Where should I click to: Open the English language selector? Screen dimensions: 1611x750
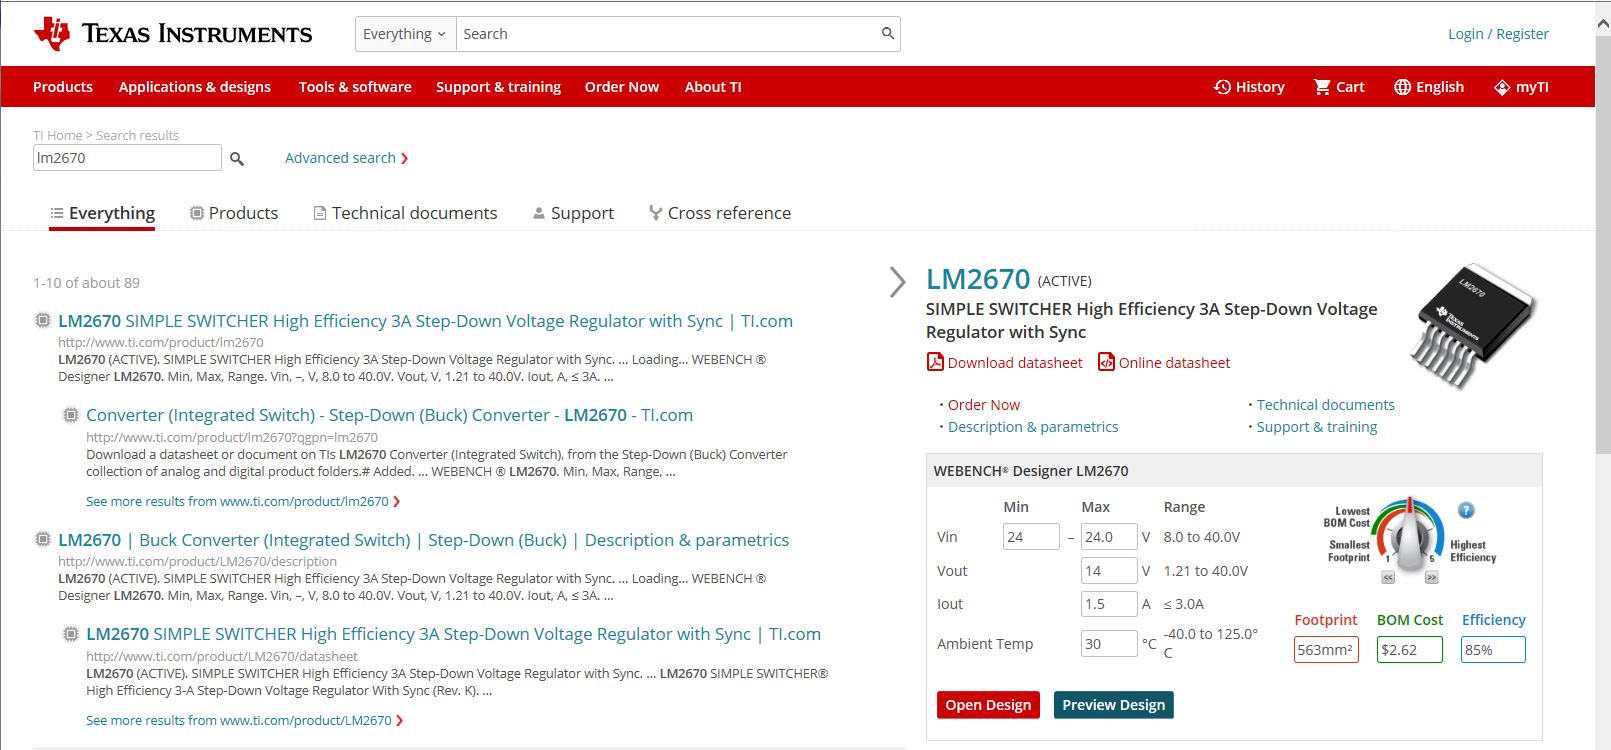(1429, 87)
